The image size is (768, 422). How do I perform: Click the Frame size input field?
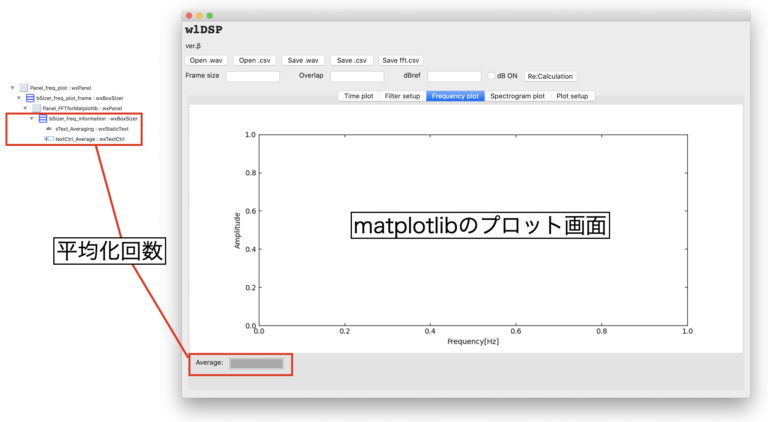[252, 76]
